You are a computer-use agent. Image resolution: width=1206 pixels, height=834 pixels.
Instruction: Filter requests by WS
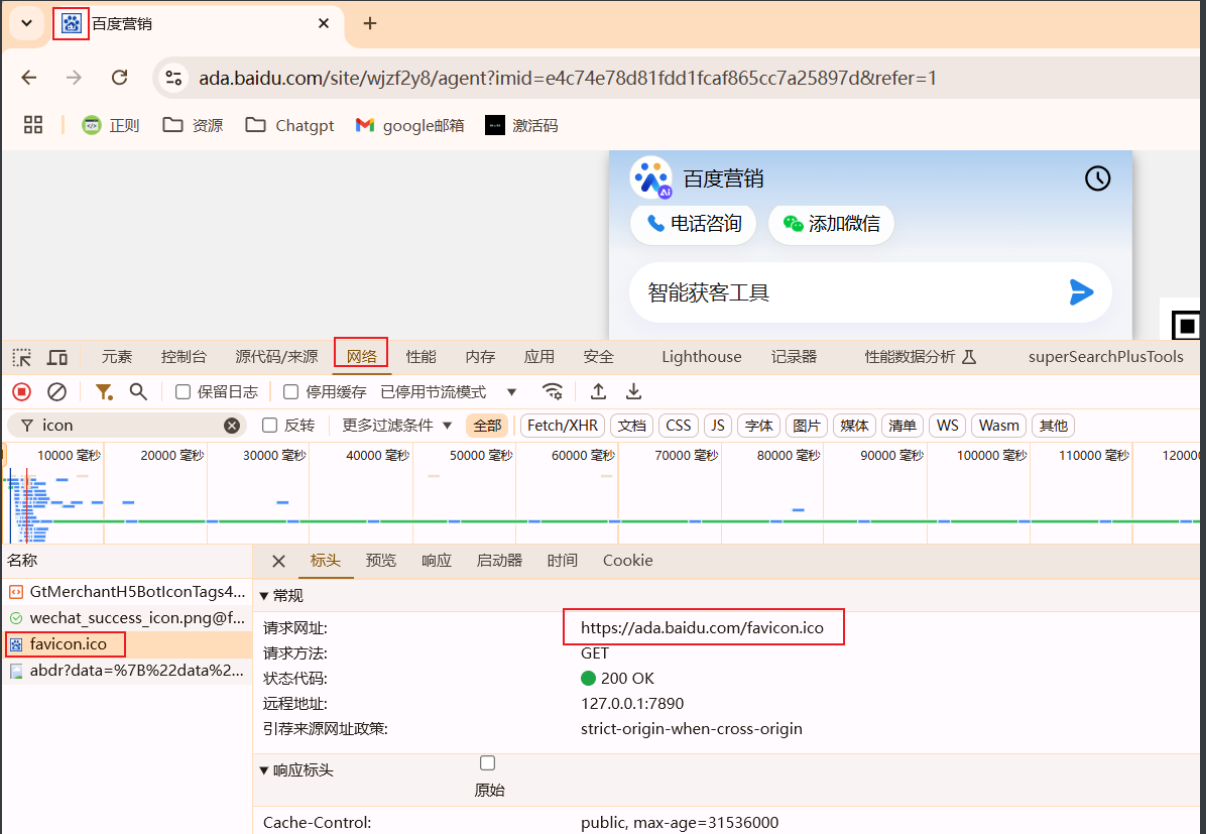(948, 425)
